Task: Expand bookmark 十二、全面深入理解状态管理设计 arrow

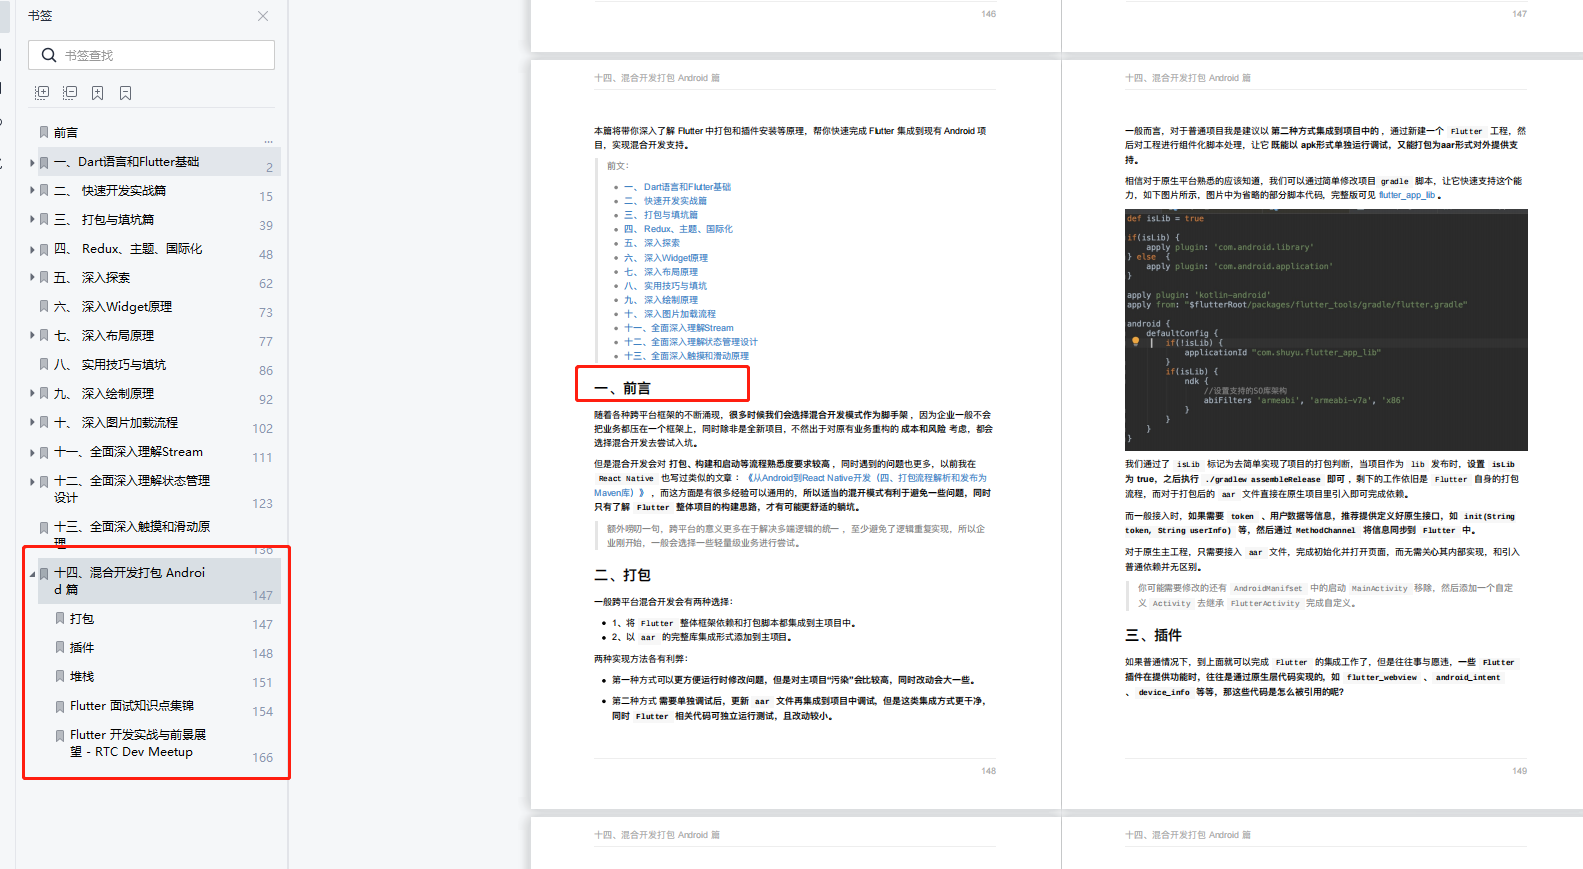Action: click(x=32, y=481)
